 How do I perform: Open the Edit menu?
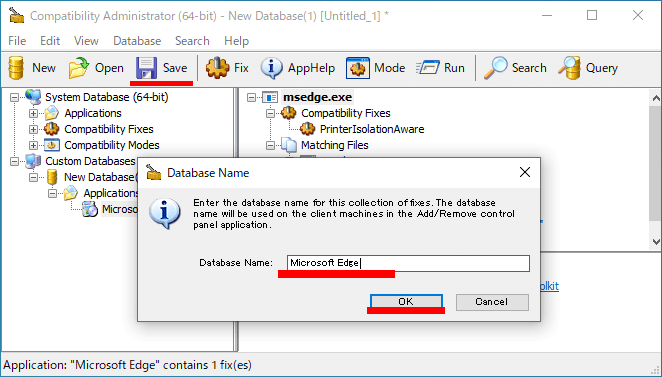pos(50,41)
